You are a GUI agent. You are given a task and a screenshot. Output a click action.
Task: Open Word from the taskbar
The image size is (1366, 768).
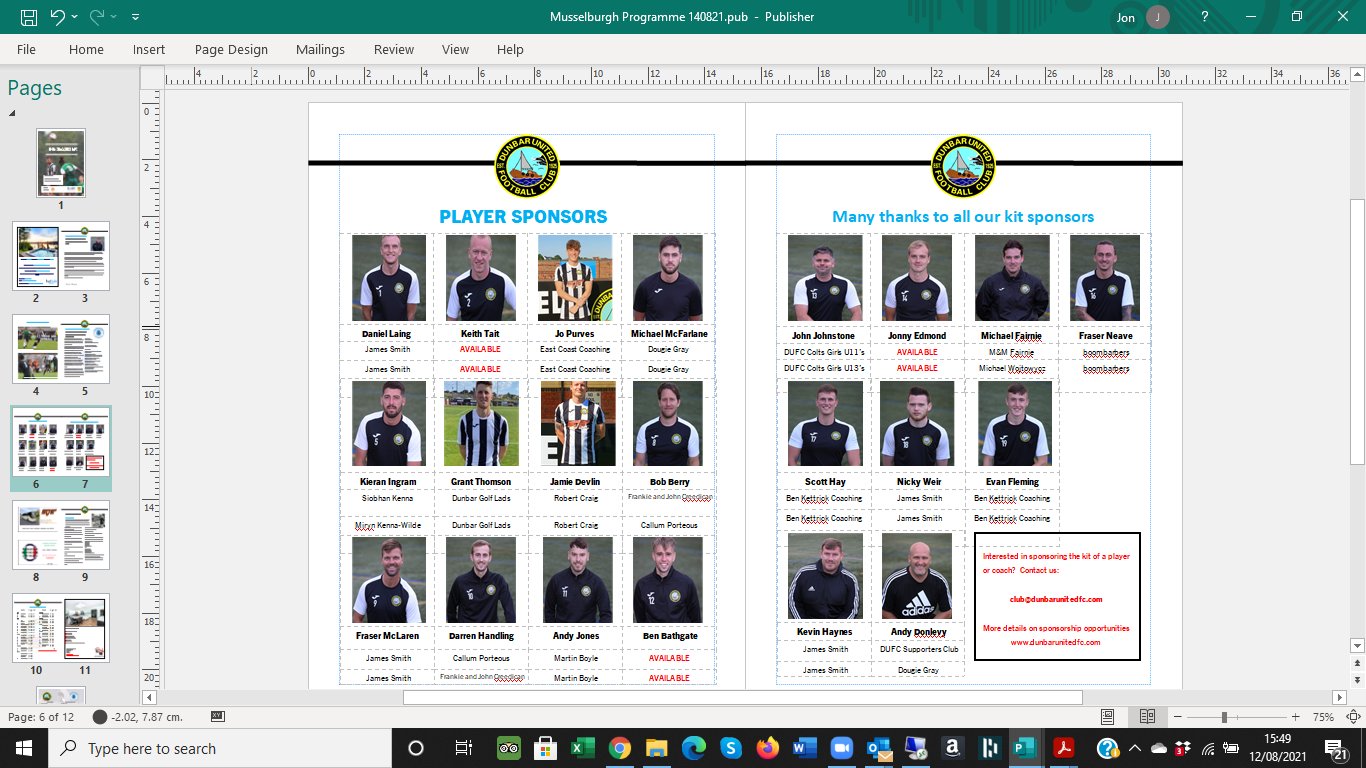(x=804, y=748)
